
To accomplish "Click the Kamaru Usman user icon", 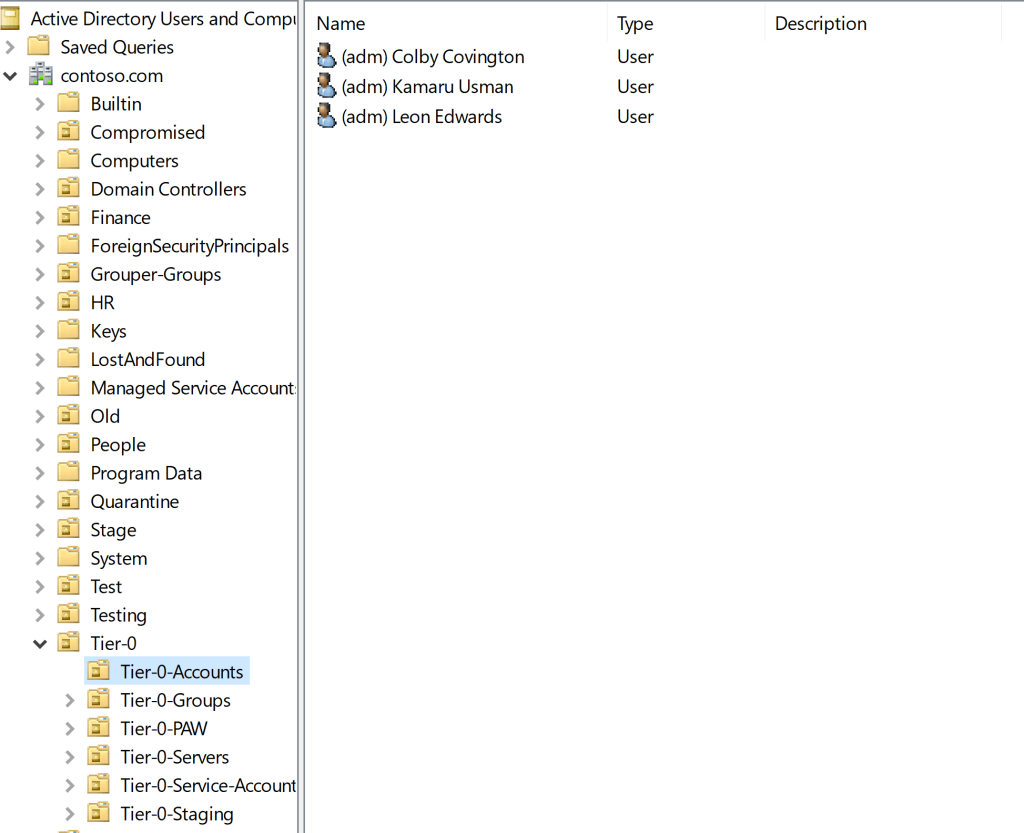I will point(327,86).
